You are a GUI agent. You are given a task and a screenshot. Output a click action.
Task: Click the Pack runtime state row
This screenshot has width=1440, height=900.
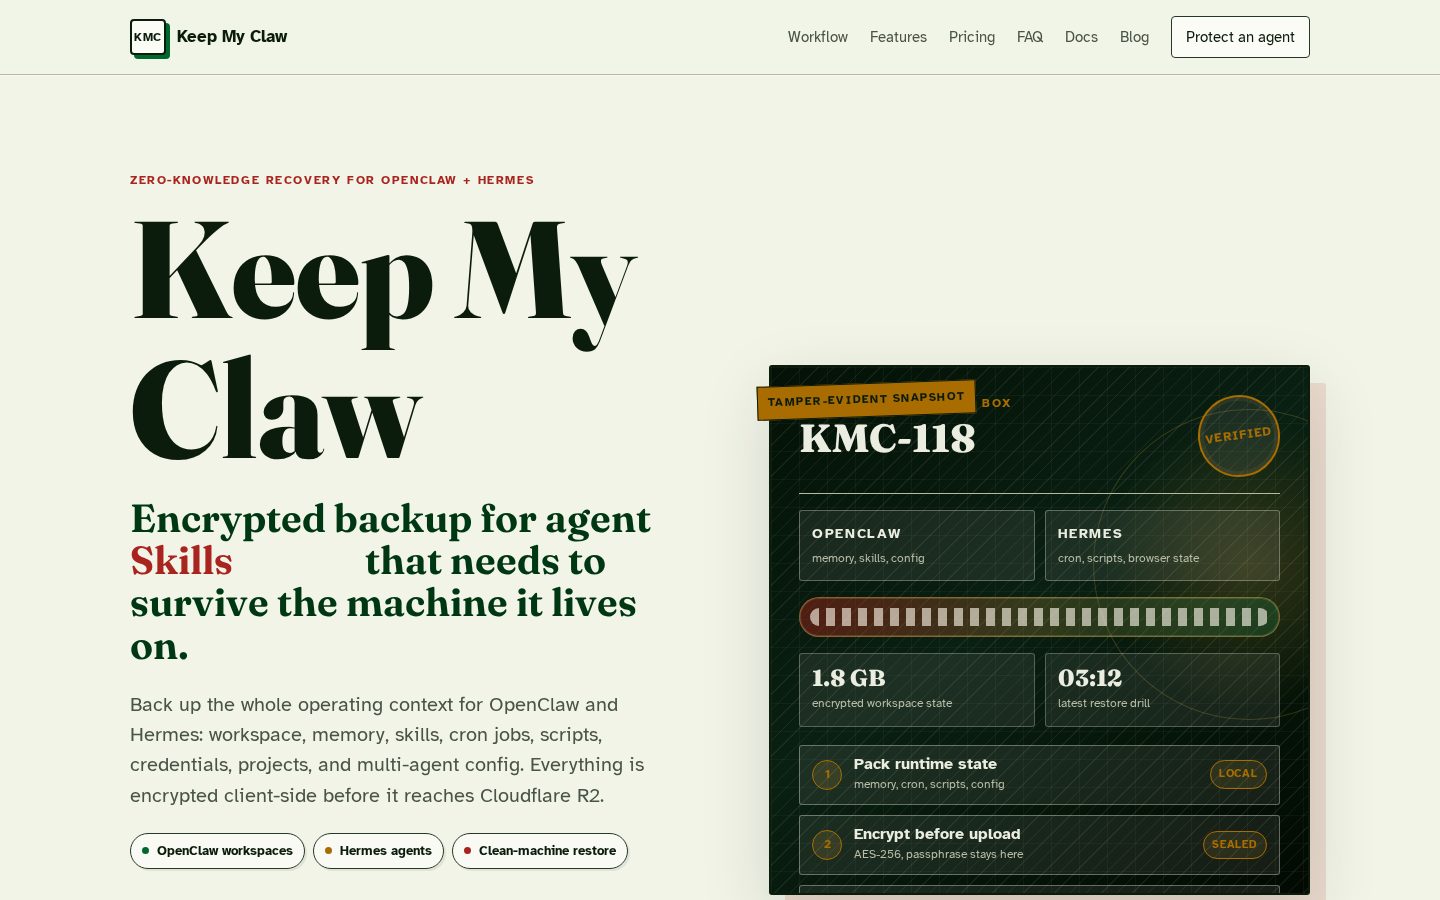tap(1039, 775)
